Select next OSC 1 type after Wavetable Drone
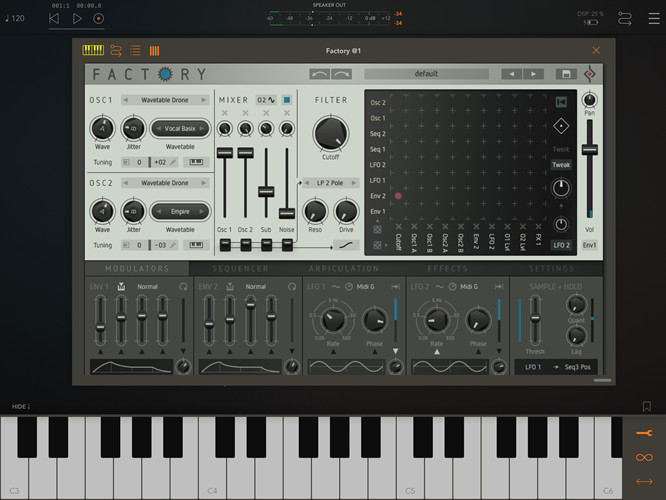This screenshot has width=666, height=500. coord(203,100)
